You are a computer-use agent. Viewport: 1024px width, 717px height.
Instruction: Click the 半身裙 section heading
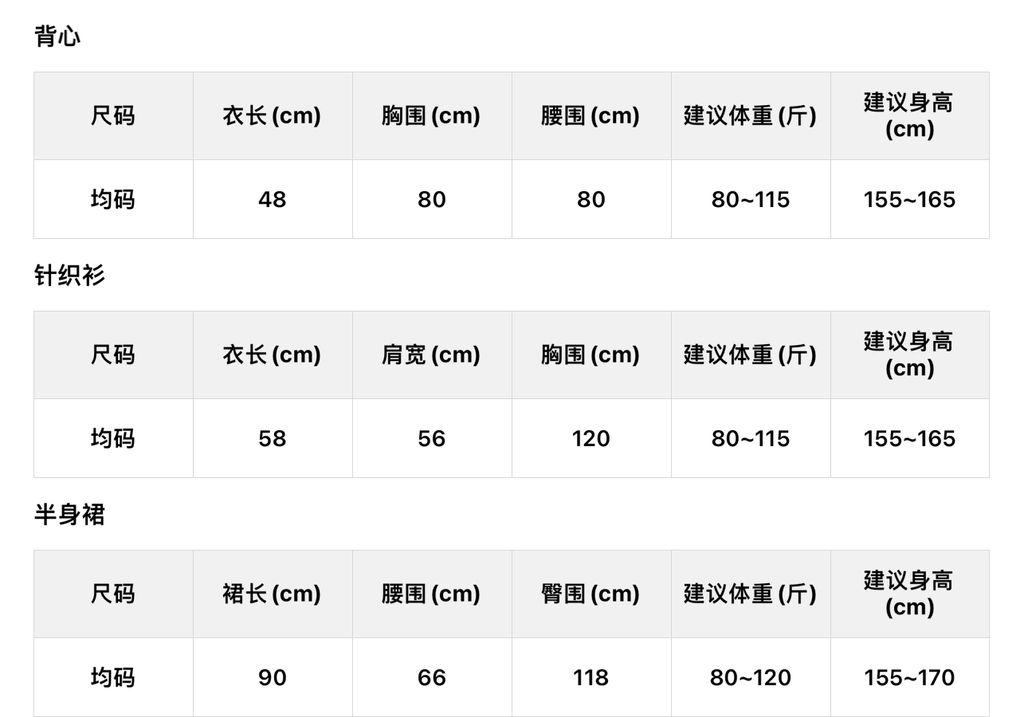pyautogui.click(x=69, y=515)
